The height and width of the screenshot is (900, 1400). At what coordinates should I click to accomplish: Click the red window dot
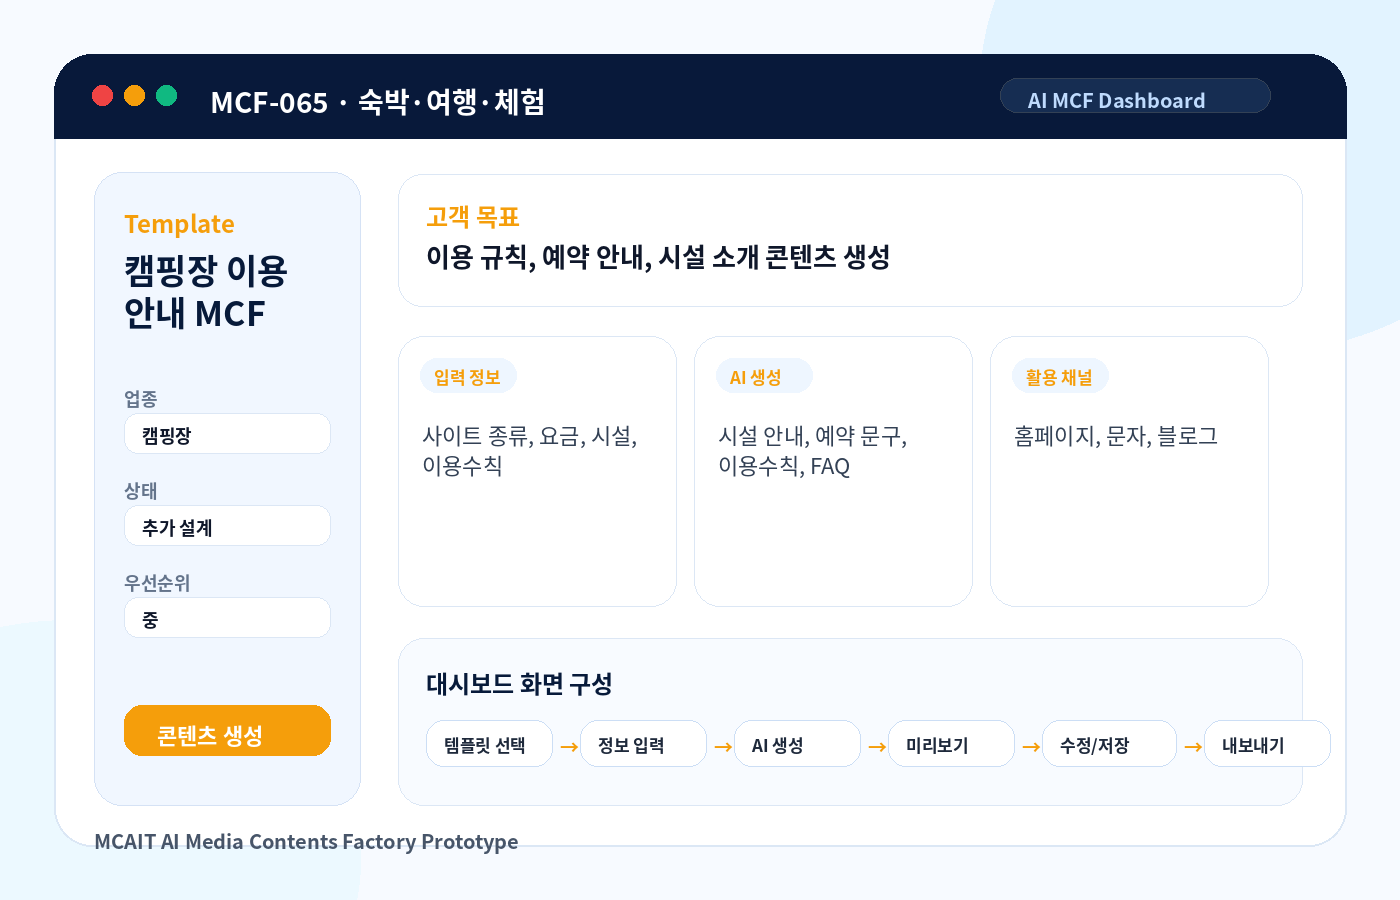pyautogui.click(x=102, y=95)
